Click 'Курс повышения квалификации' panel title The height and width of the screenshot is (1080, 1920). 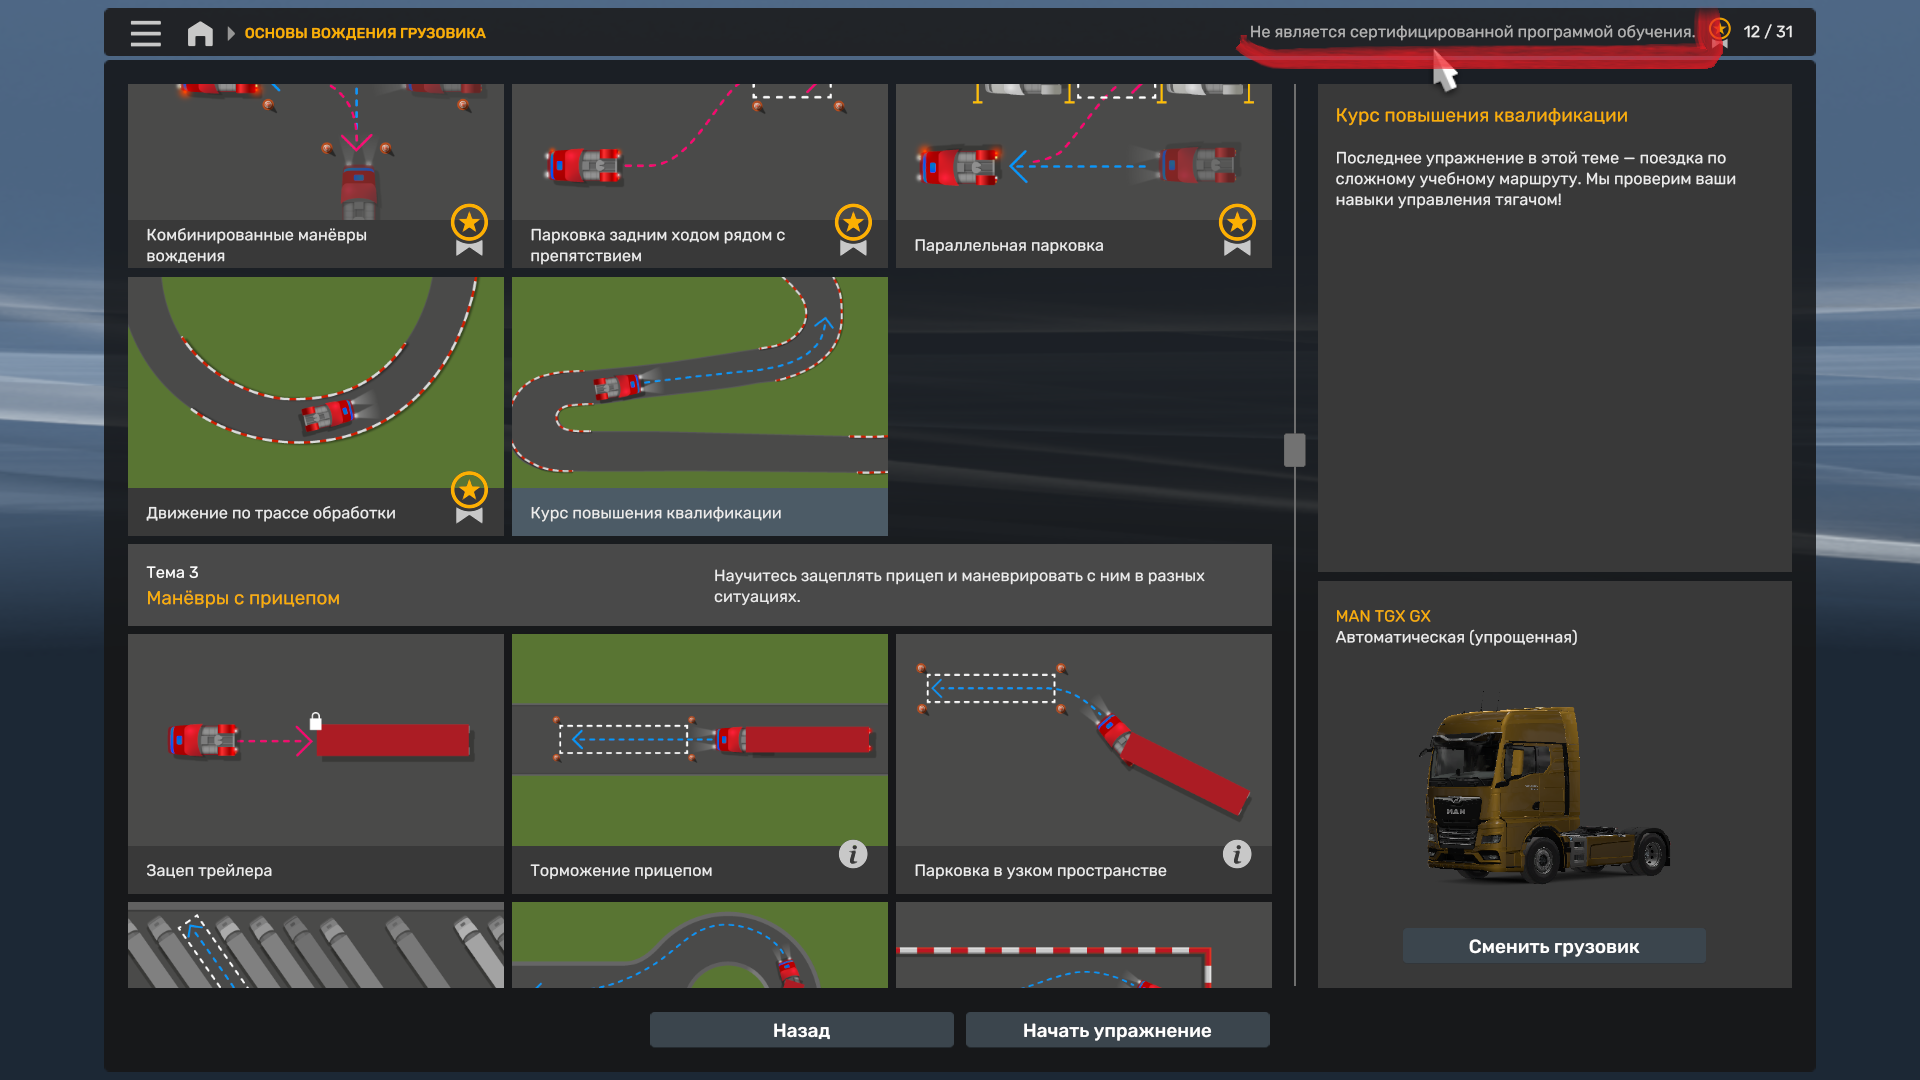[1481, 115]
